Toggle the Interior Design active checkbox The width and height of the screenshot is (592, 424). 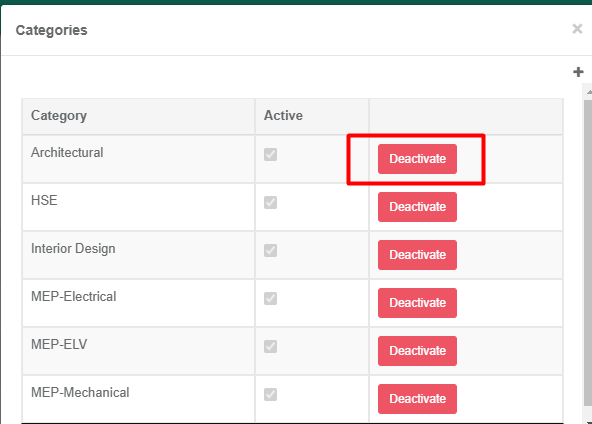click(270, 250)
